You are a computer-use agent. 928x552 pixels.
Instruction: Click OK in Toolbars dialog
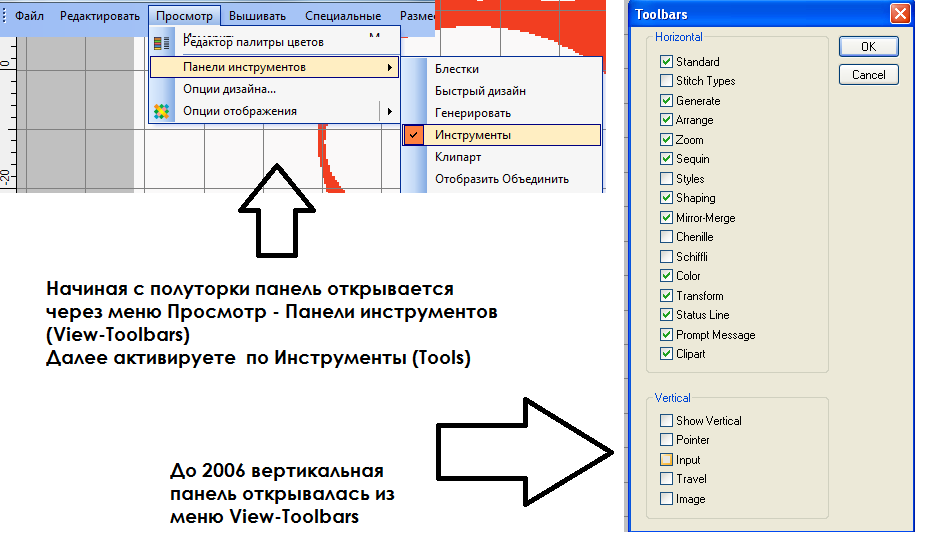868,47
